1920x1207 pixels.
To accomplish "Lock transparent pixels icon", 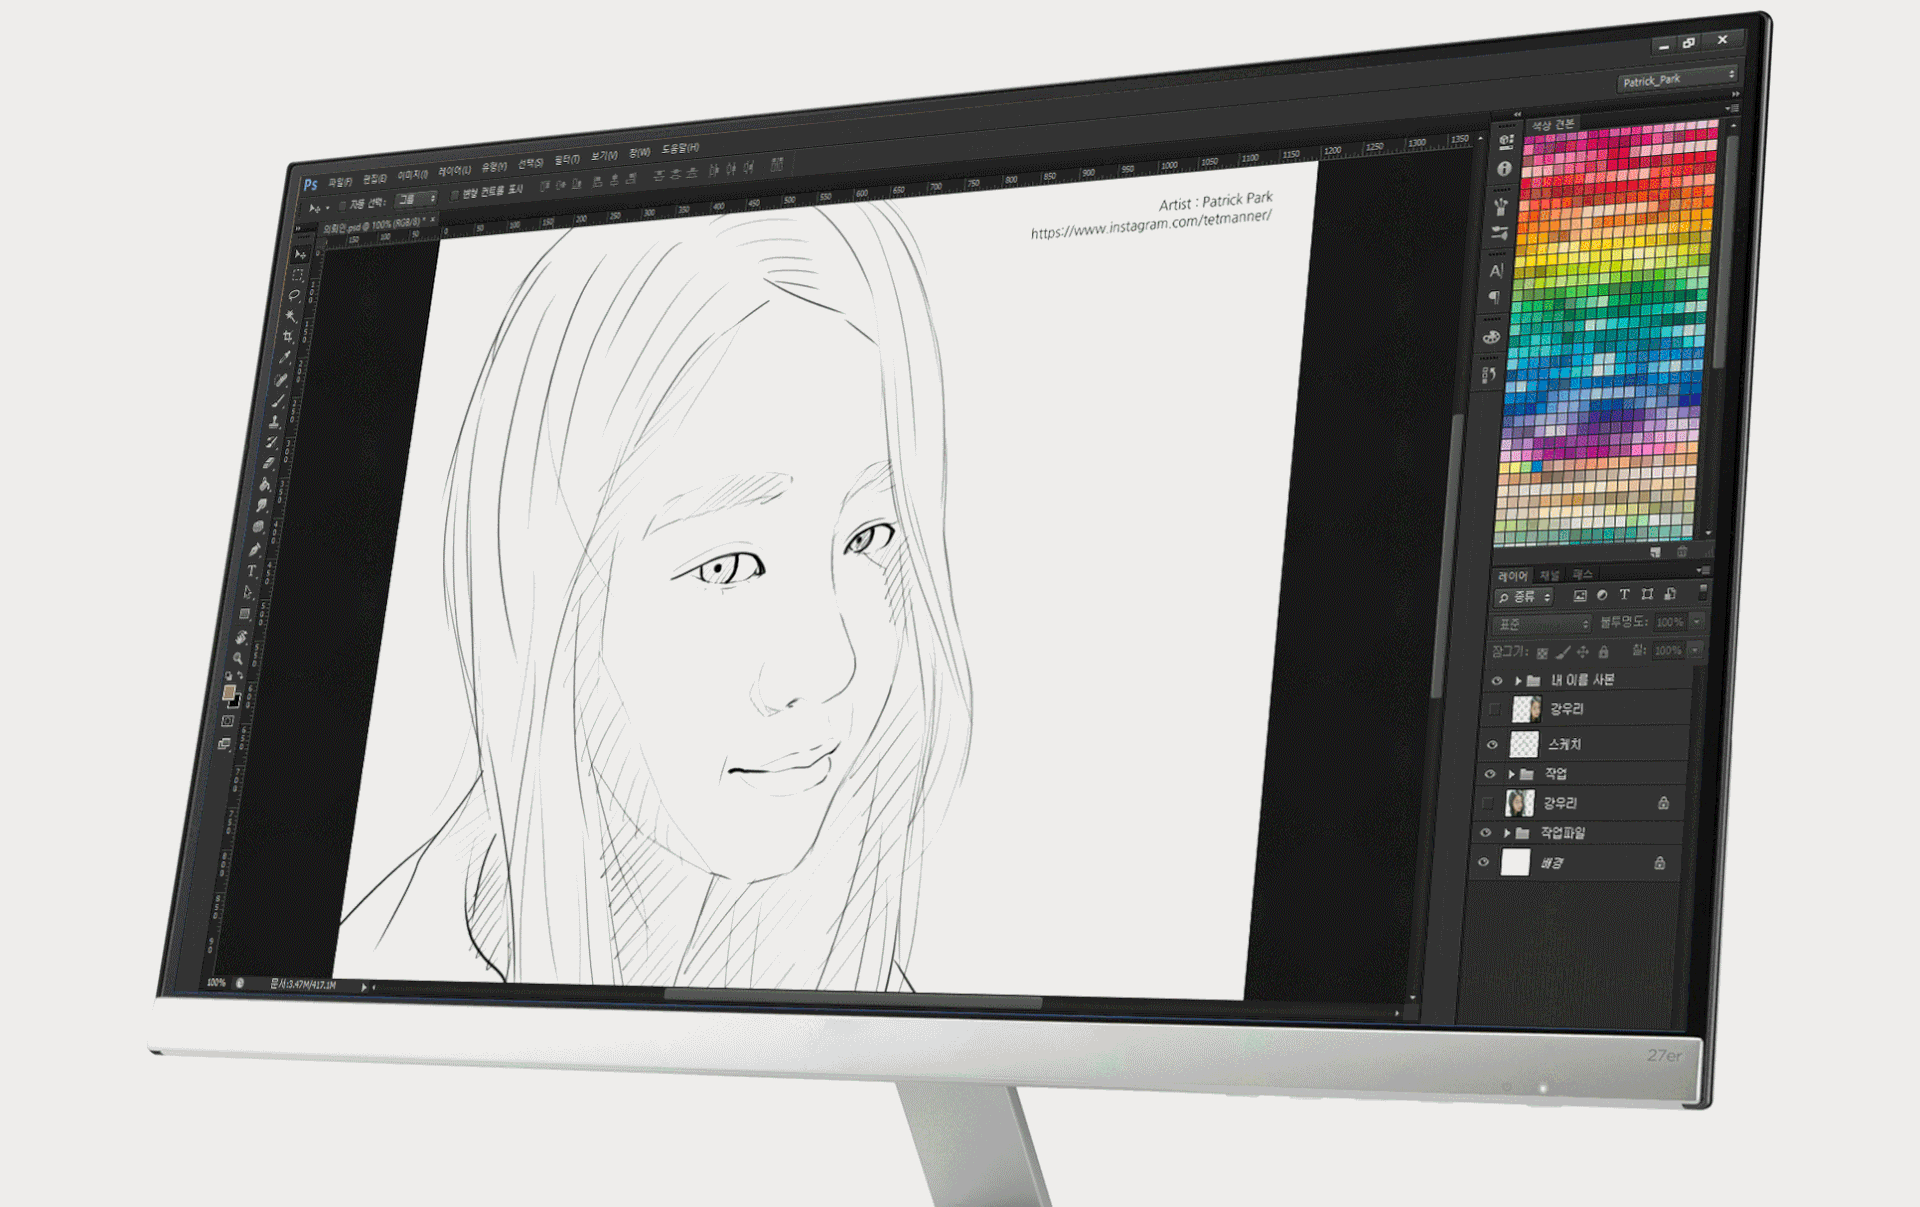I will click(x=1542, y=653).
